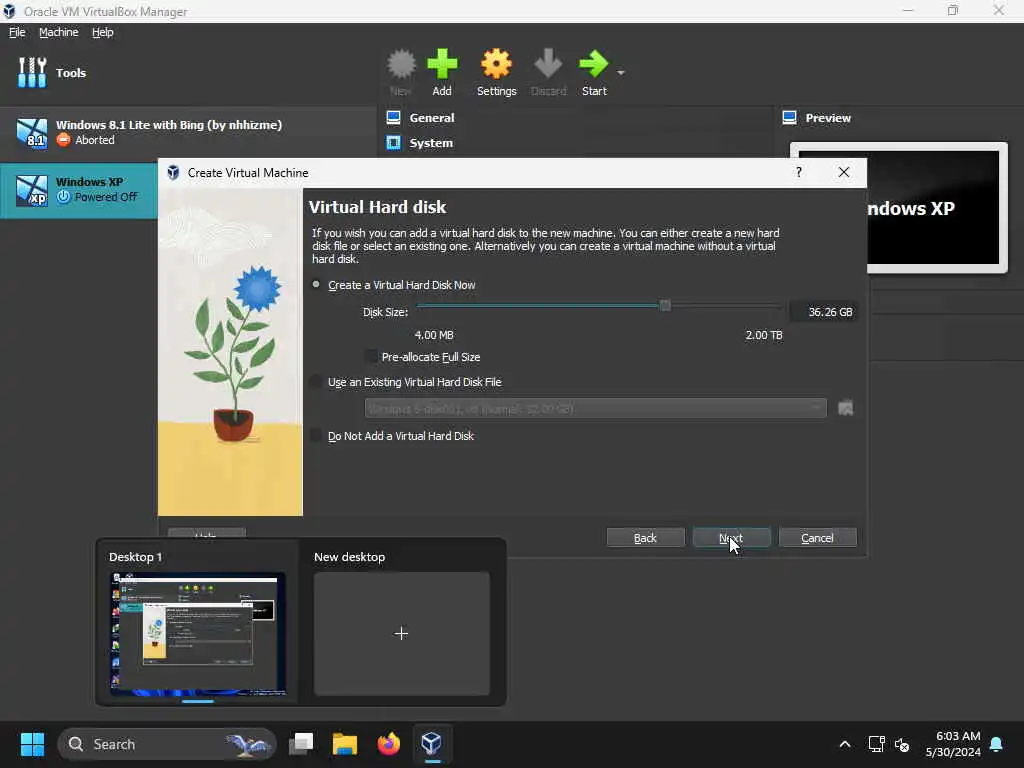Click the VirtualBox taskbar icon
This screenshot has width=1024, height=768.
[x=432, y=743]
